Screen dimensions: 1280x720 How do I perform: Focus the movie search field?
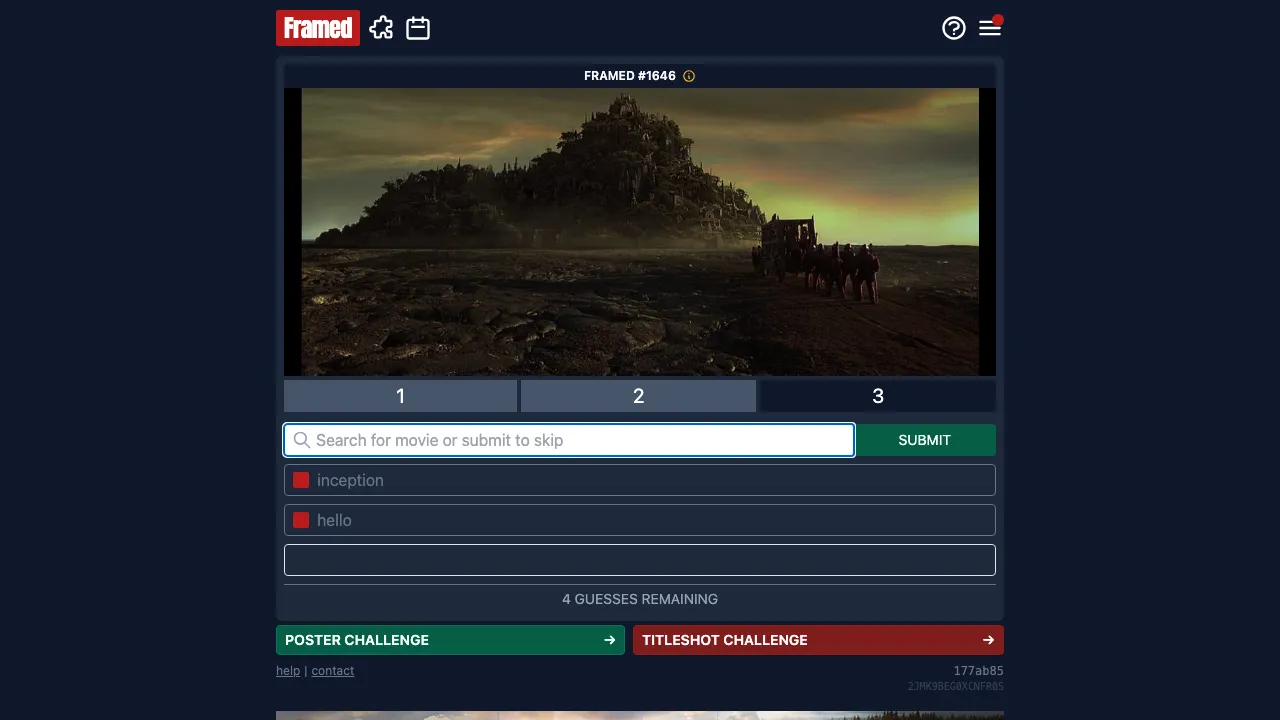pos(569,440)
